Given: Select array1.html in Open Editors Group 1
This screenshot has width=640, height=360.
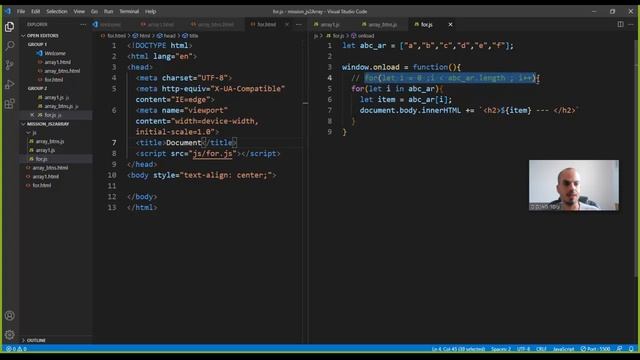Looking at the screenshot, I should [57, 62].
